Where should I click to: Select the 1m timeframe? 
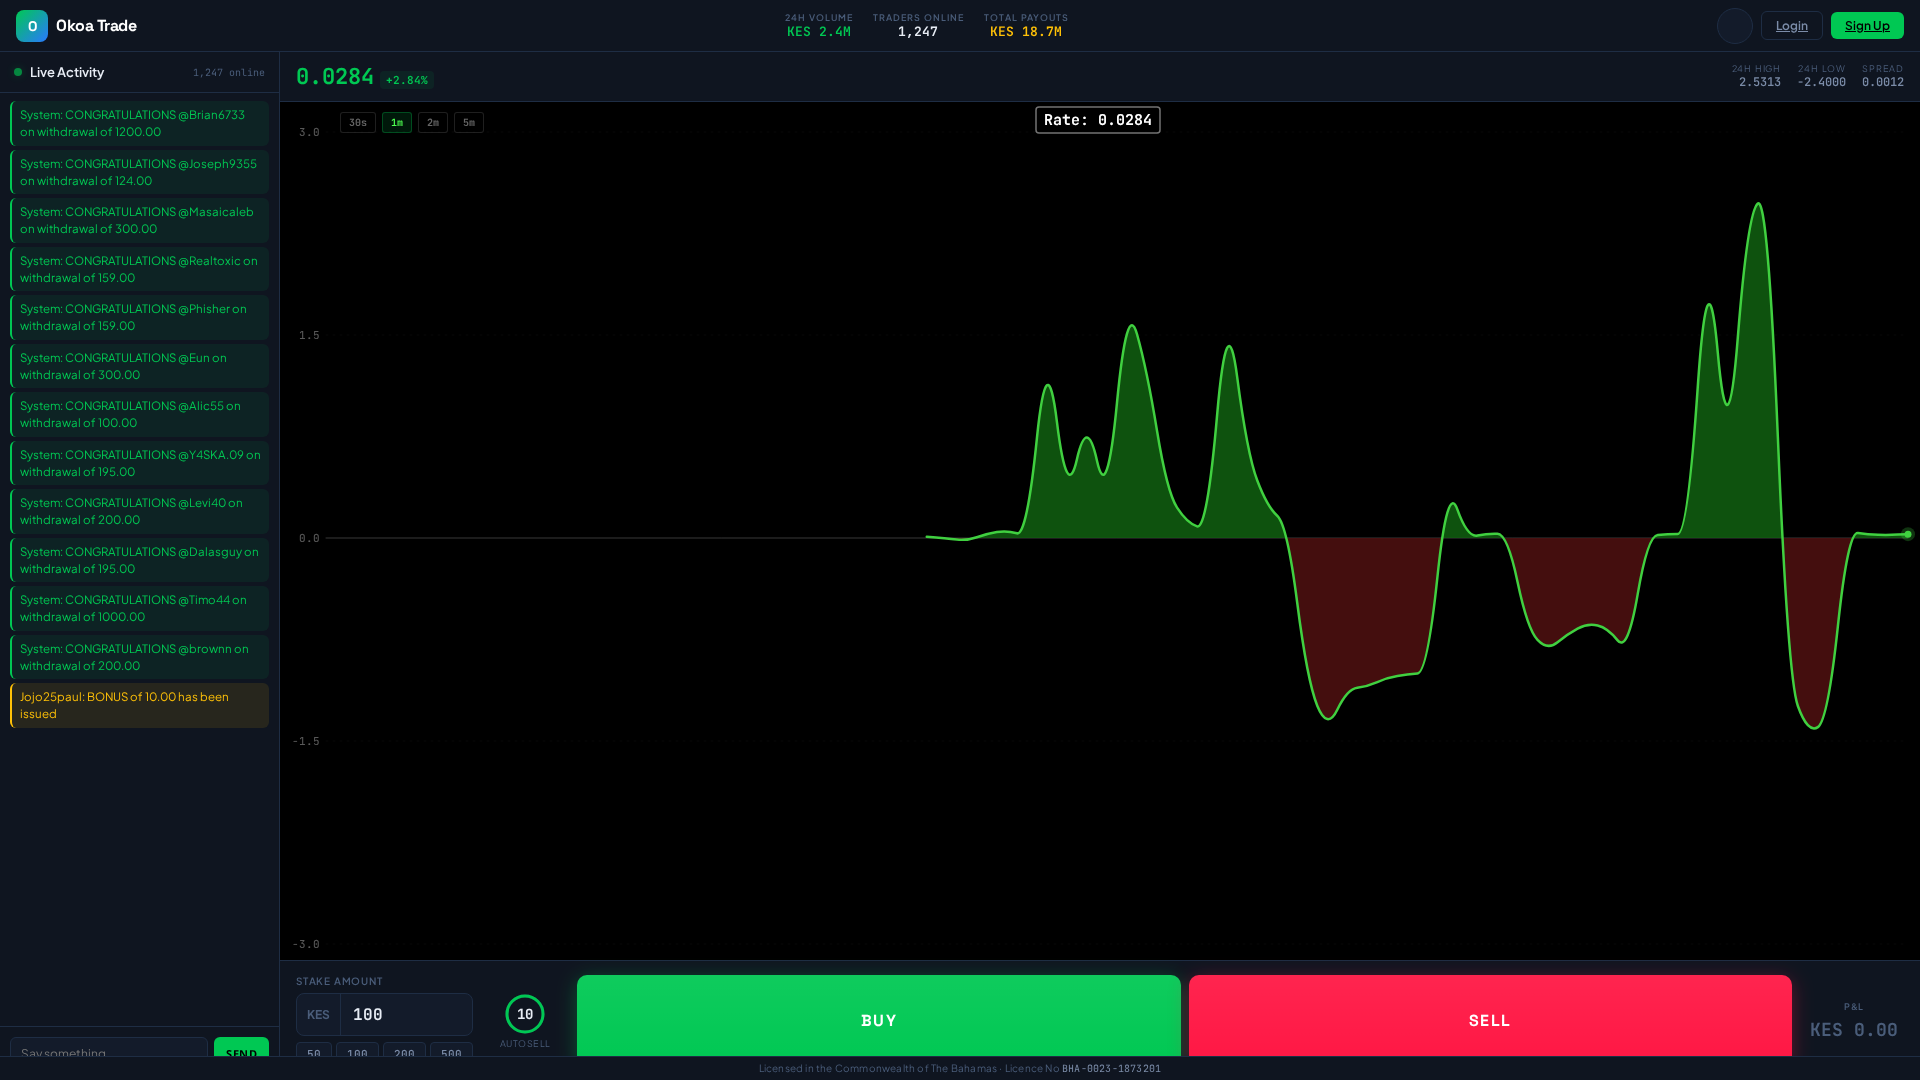tap(397, 123)
